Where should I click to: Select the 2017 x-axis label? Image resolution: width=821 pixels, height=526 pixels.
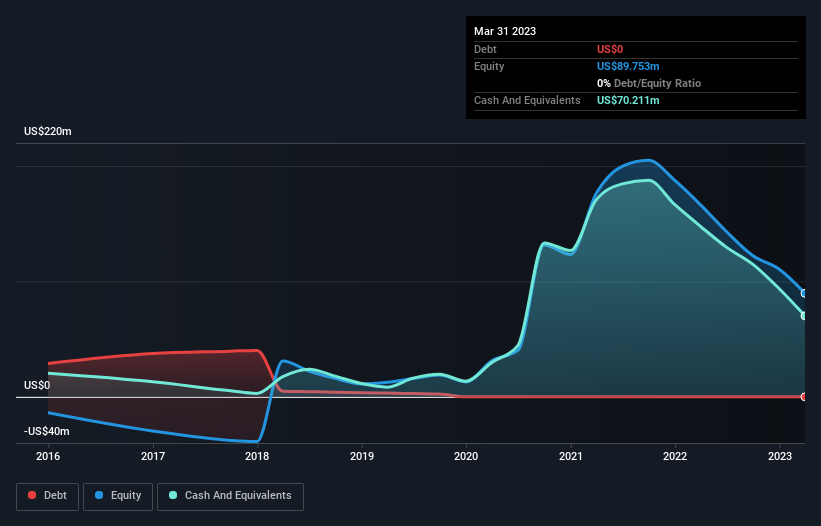[x=153, y=456]
